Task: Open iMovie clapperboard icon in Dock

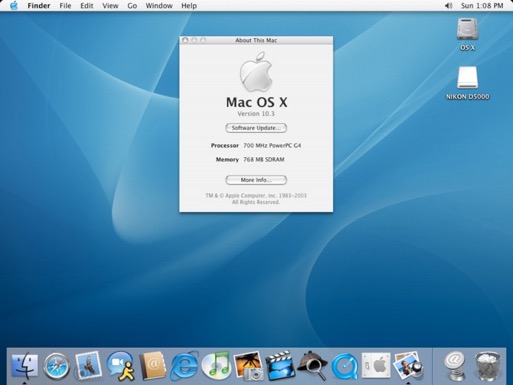Action: point(280,366)
